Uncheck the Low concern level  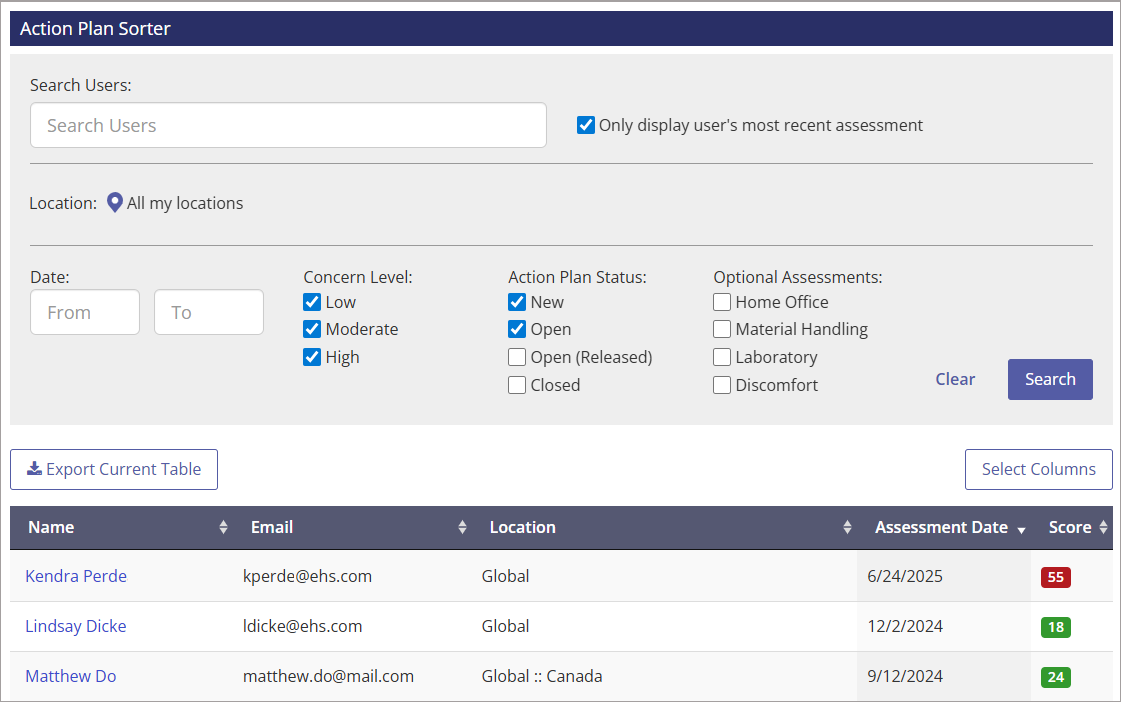click(x=312, y=302)
